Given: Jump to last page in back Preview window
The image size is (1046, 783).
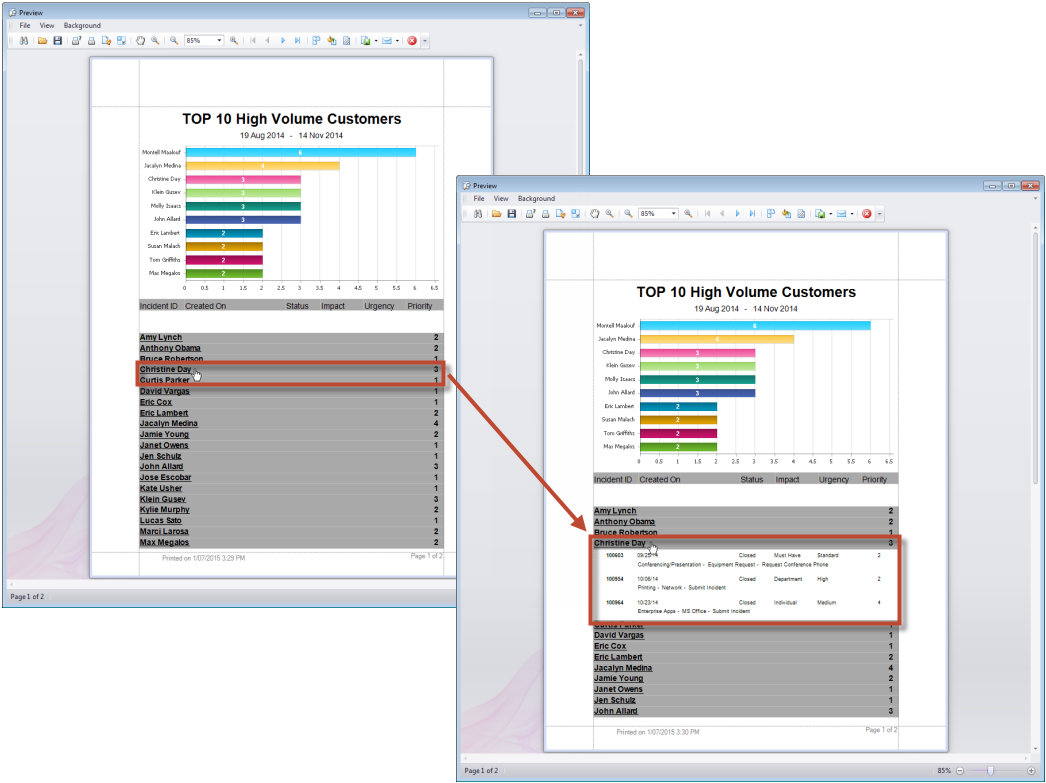Looking at the screenshot, I should point(298,41).
